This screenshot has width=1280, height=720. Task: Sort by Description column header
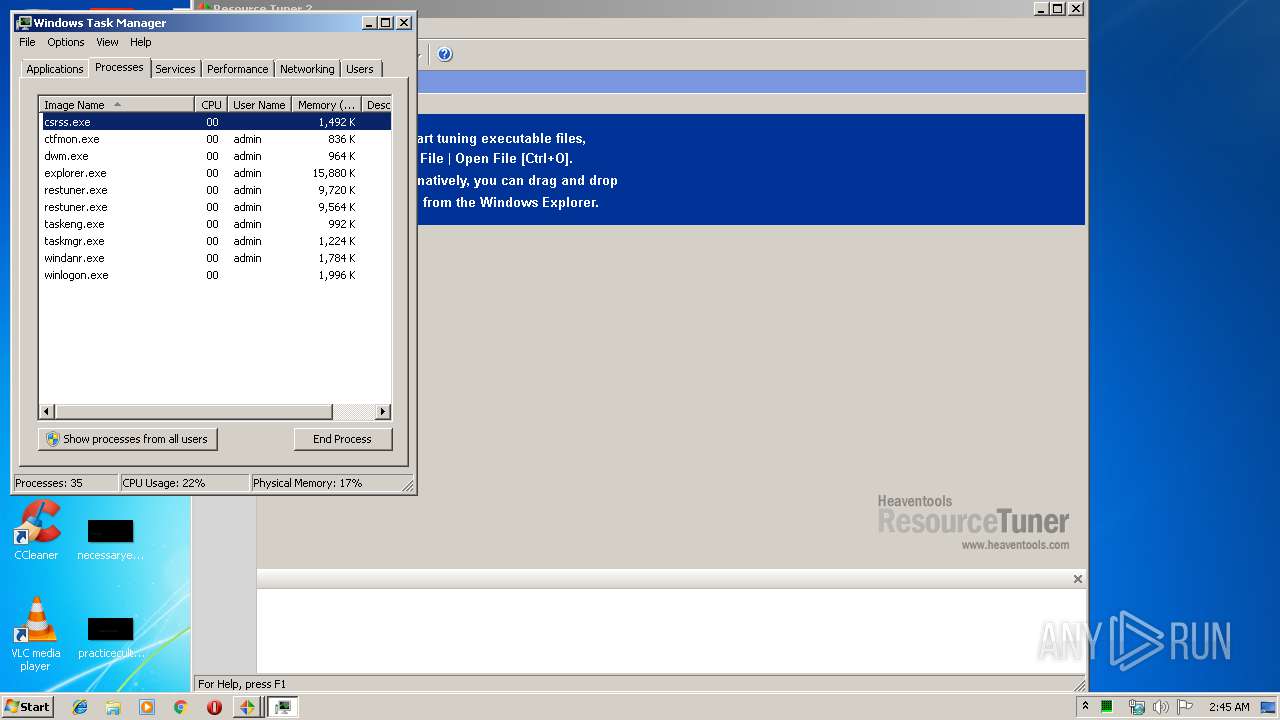point(377,105)
